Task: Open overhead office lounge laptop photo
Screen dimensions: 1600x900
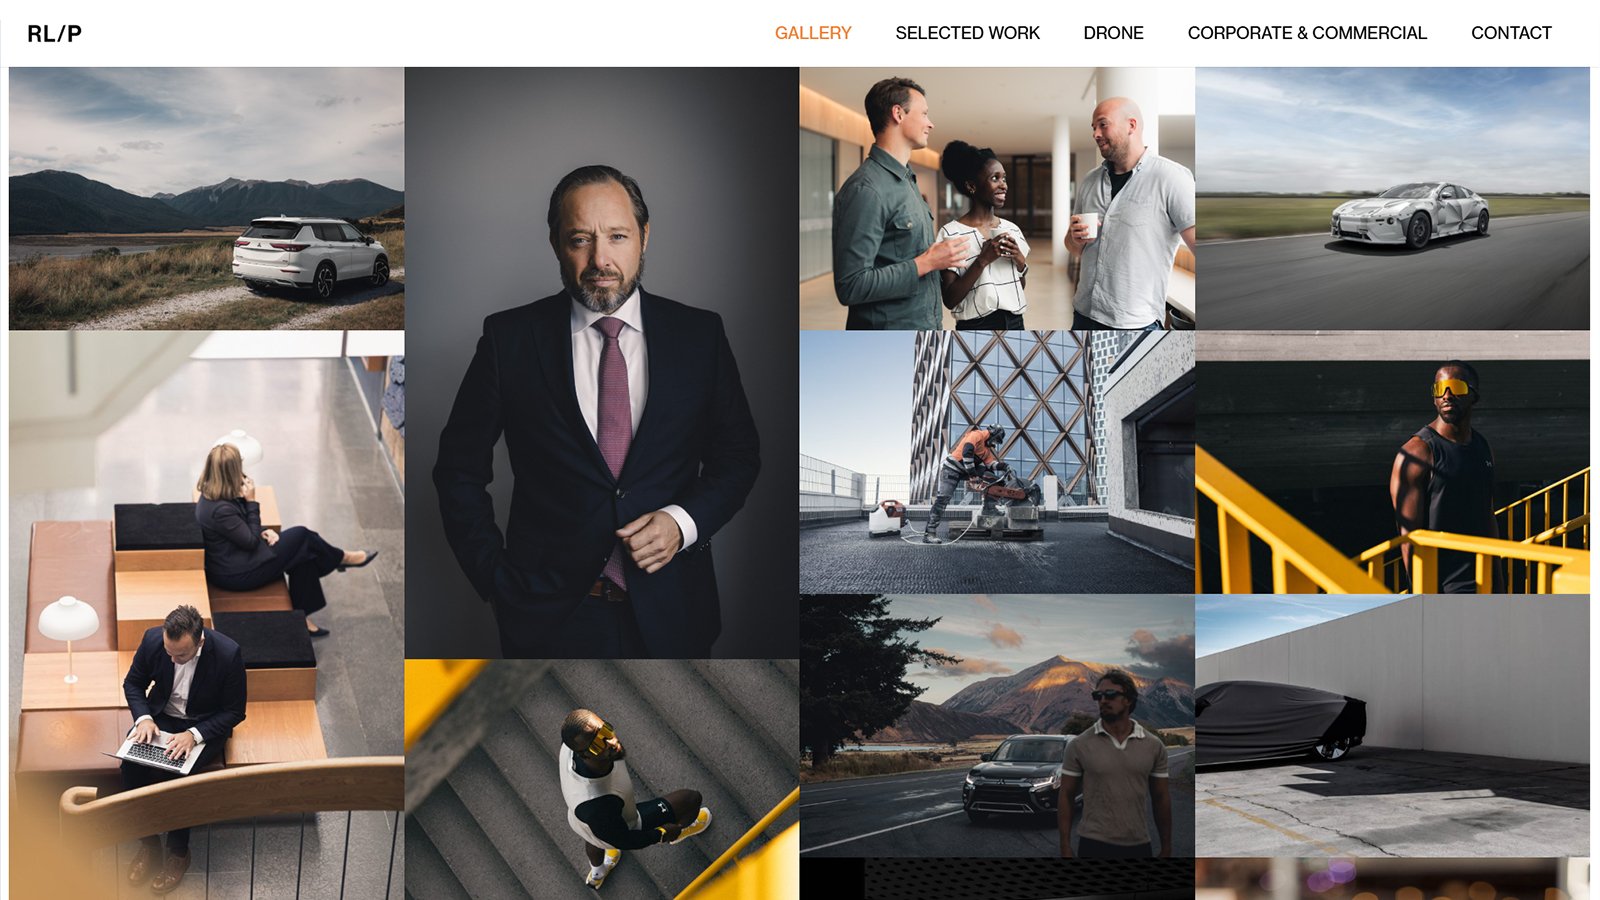Action: click(x=207, y=615)
